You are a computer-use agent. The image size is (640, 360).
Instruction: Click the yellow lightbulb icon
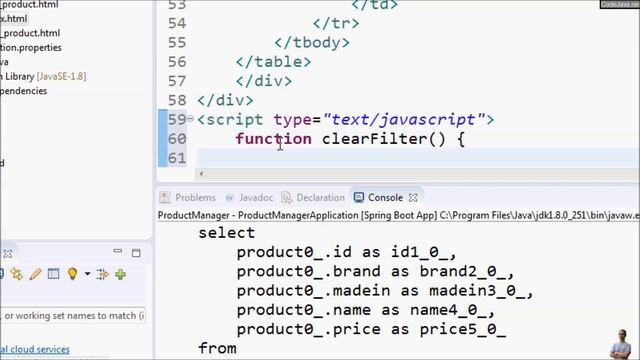click(x=72, y=274)
